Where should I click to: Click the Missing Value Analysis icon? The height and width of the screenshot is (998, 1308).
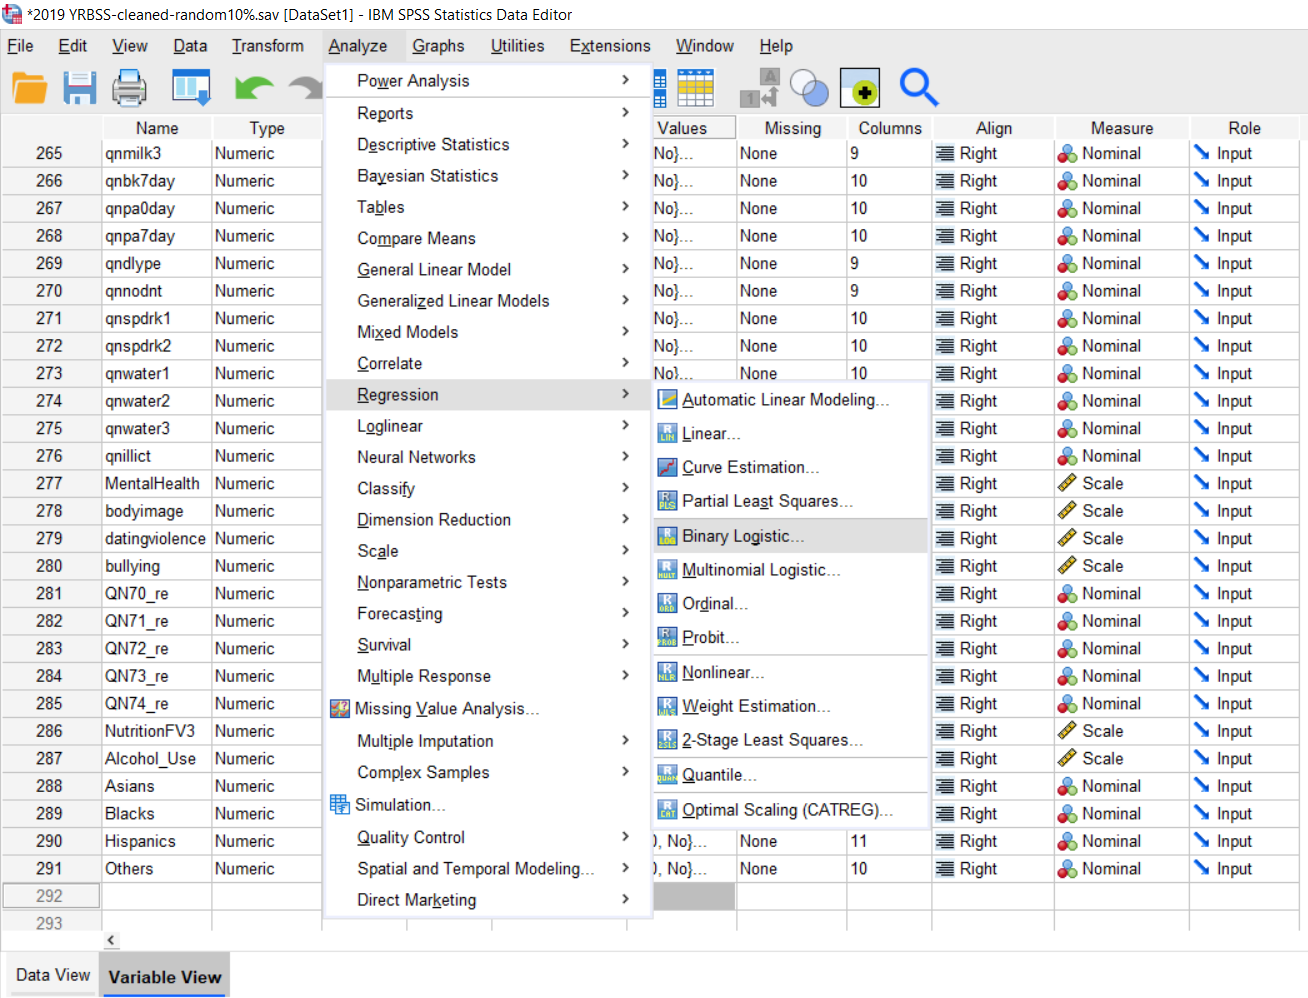click(340, 709)
